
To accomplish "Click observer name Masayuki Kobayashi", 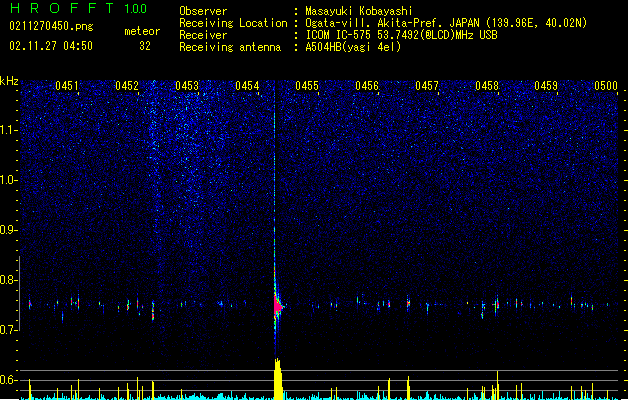I will 359,11.
